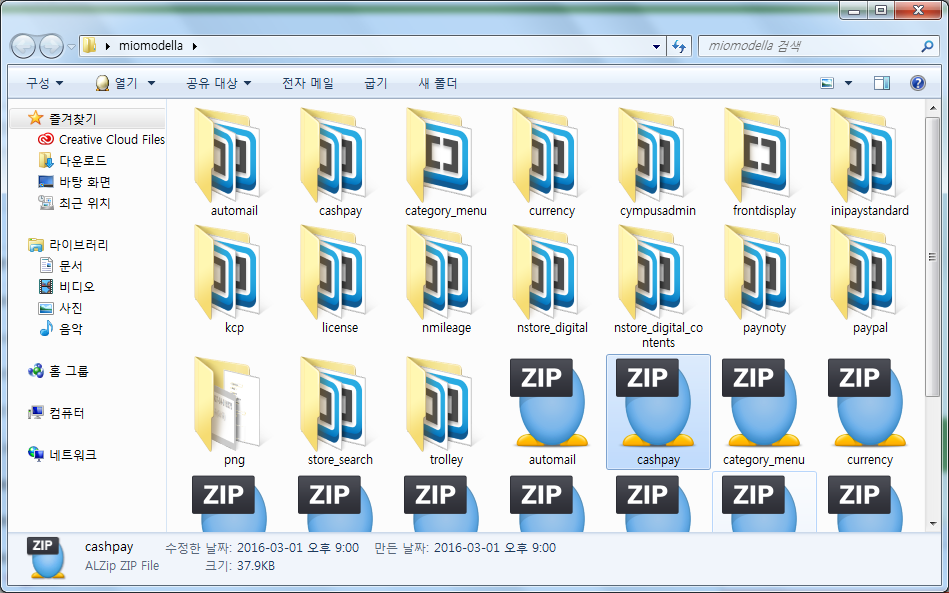949x593 pixels.
Task: Click the 새 폴더 button
Action: pyautogui.click(x=438, y=83)
